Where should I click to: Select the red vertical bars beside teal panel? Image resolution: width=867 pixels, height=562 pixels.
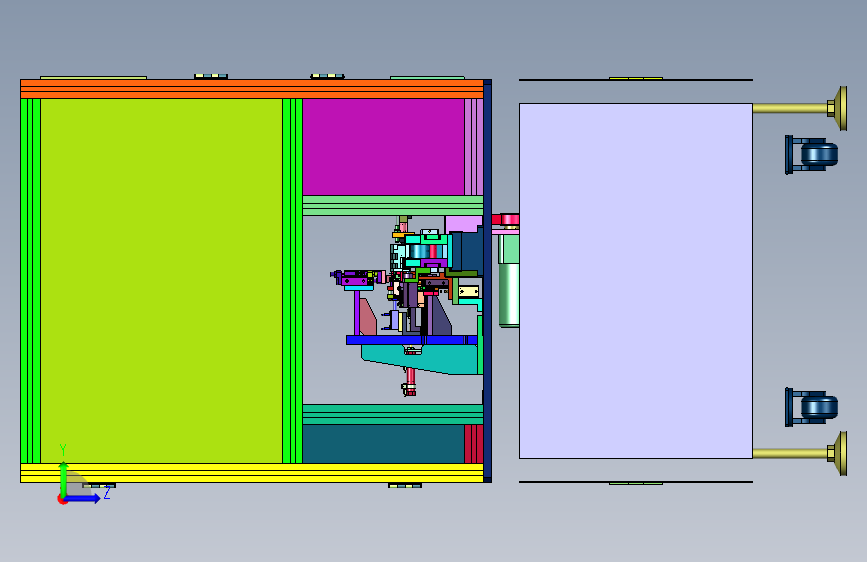(x=474, y=444)
